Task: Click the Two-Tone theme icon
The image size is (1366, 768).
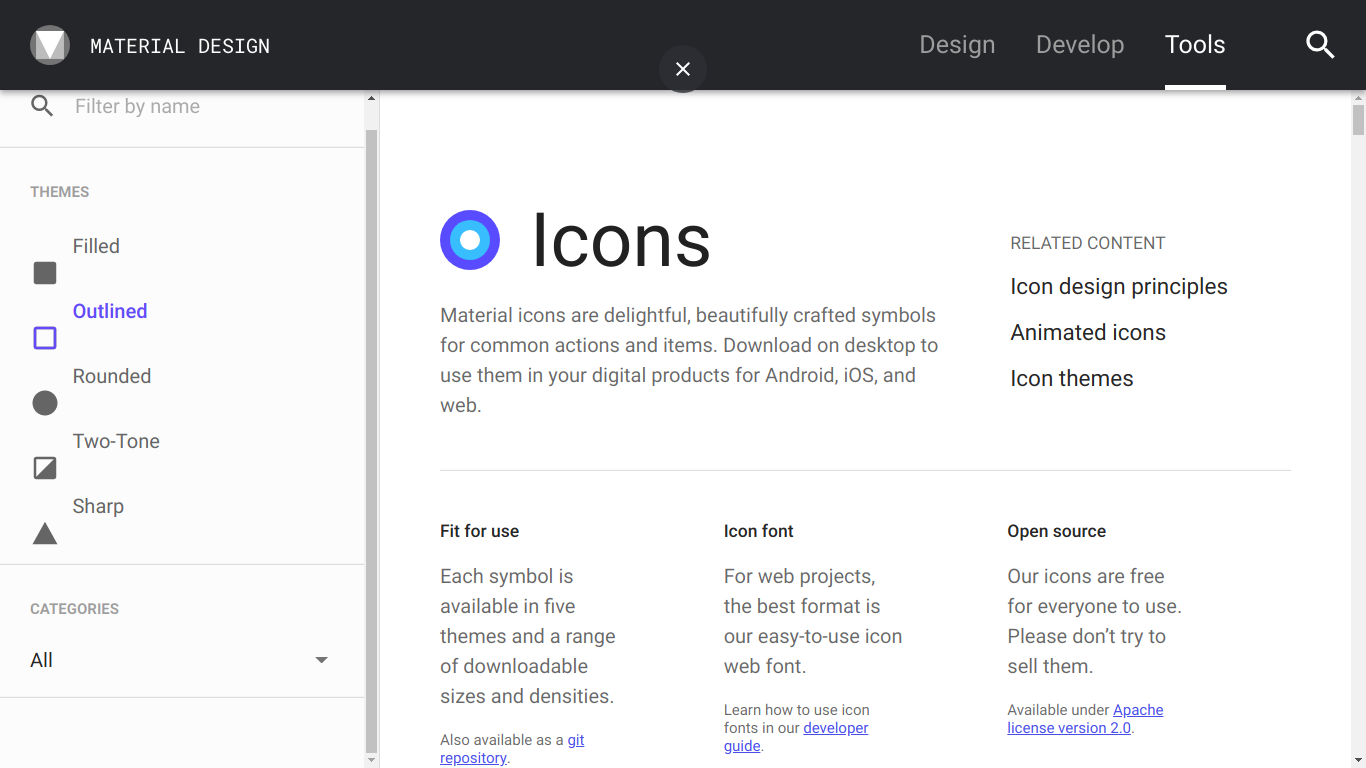Action: point(44,467)
